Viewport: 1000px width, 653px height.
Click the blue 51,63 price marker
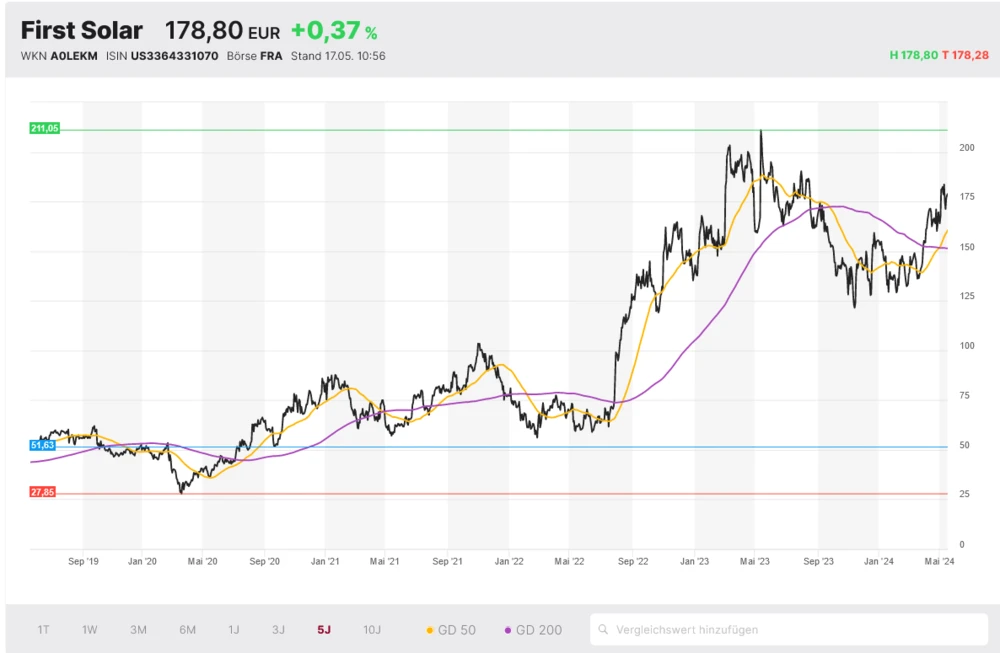[42, 444]
